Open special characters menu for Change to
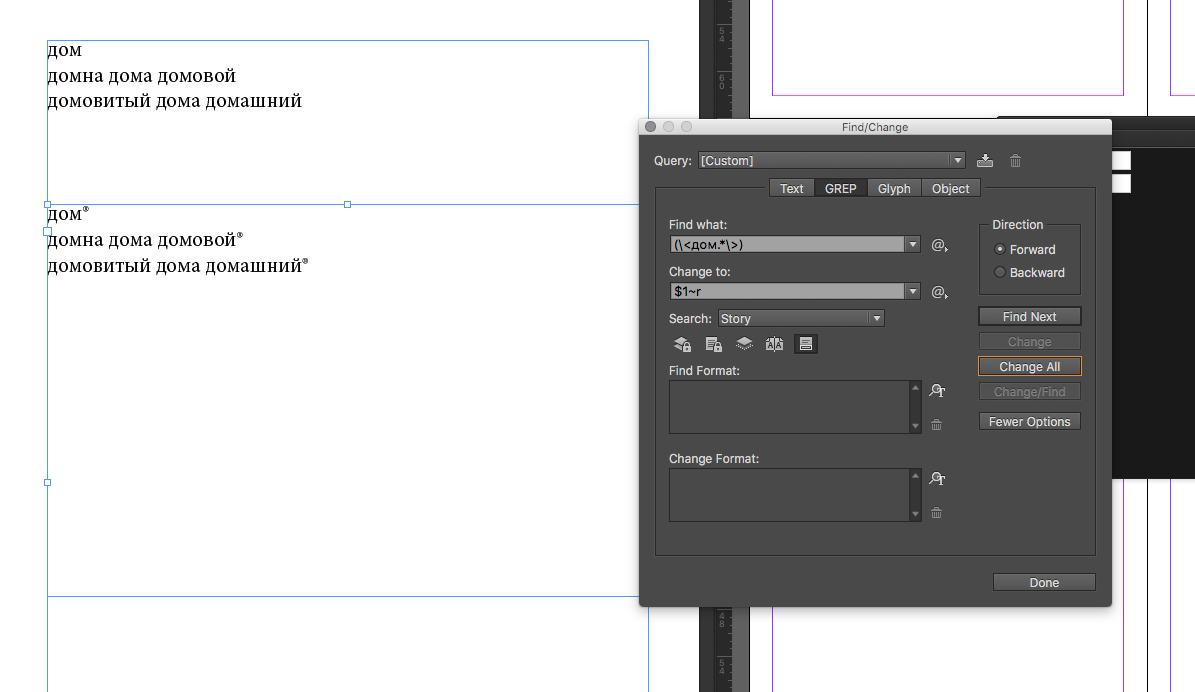This screenshot has width=1195, height=692. 939,292
